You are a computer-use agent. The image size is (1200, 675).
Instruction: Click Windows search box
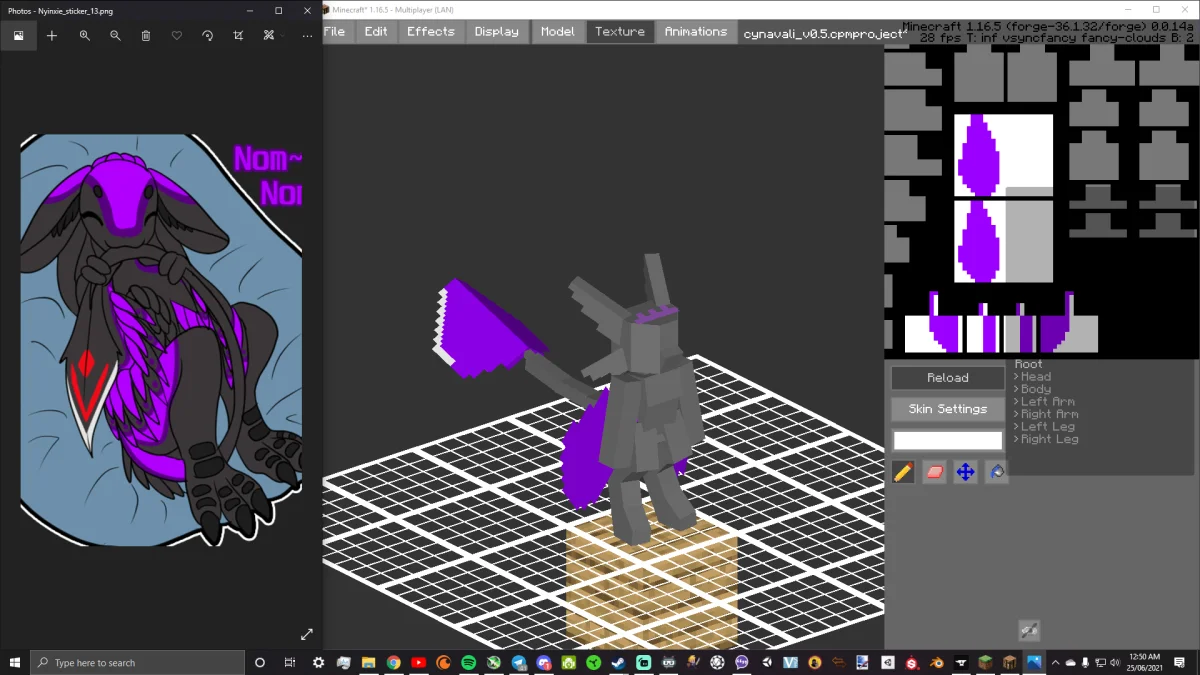point(138,662)
